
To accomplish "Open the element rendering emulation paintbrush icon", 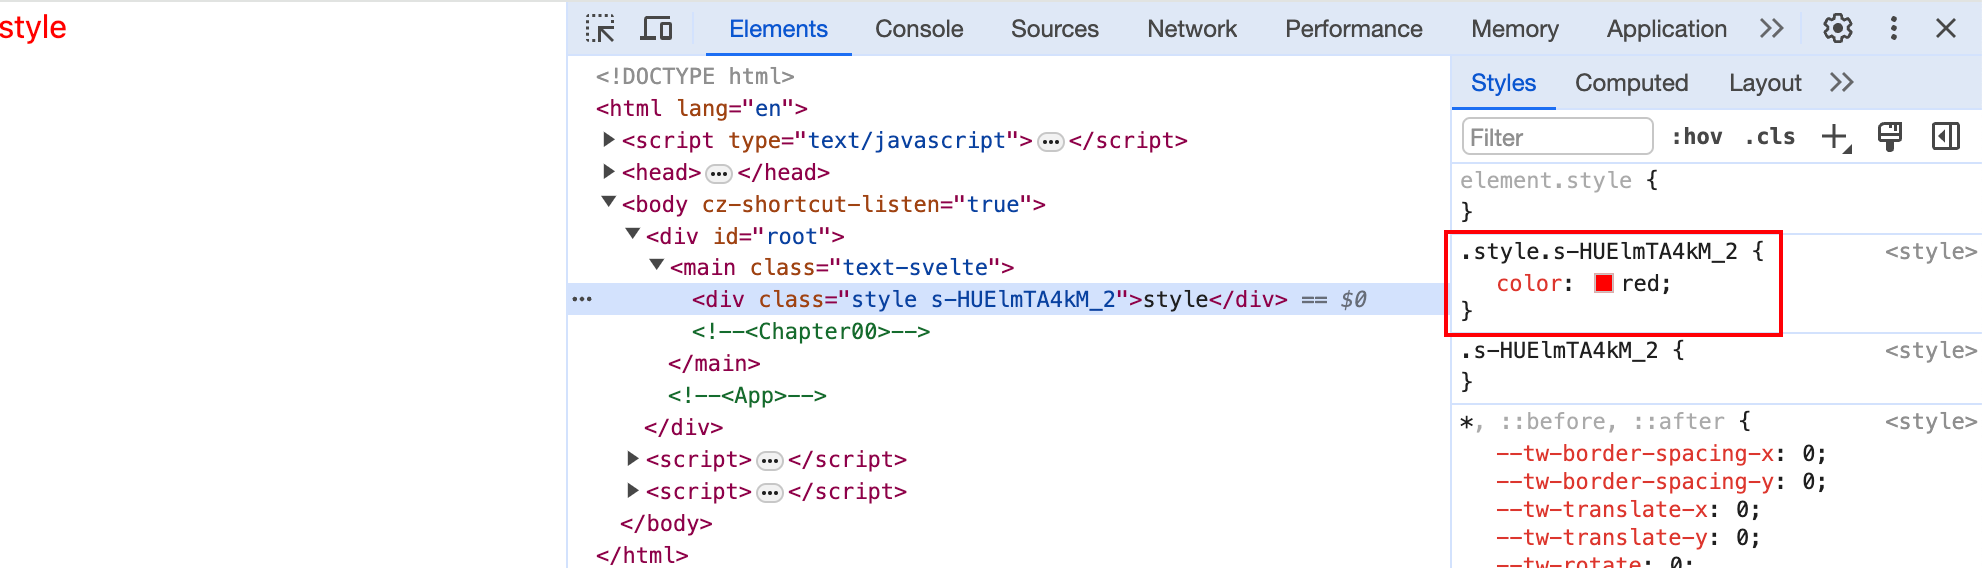I will (1890, 137).
